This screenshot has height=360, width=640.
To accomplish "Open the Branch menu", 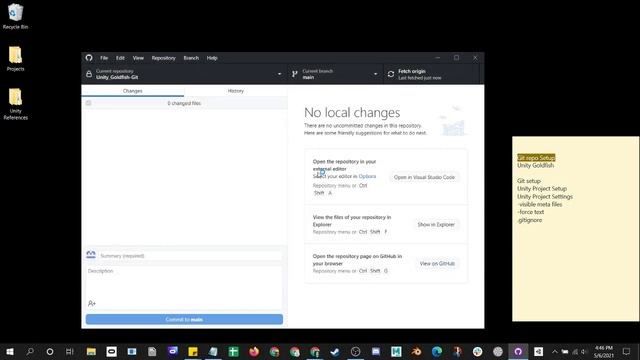I will (191, 58).
